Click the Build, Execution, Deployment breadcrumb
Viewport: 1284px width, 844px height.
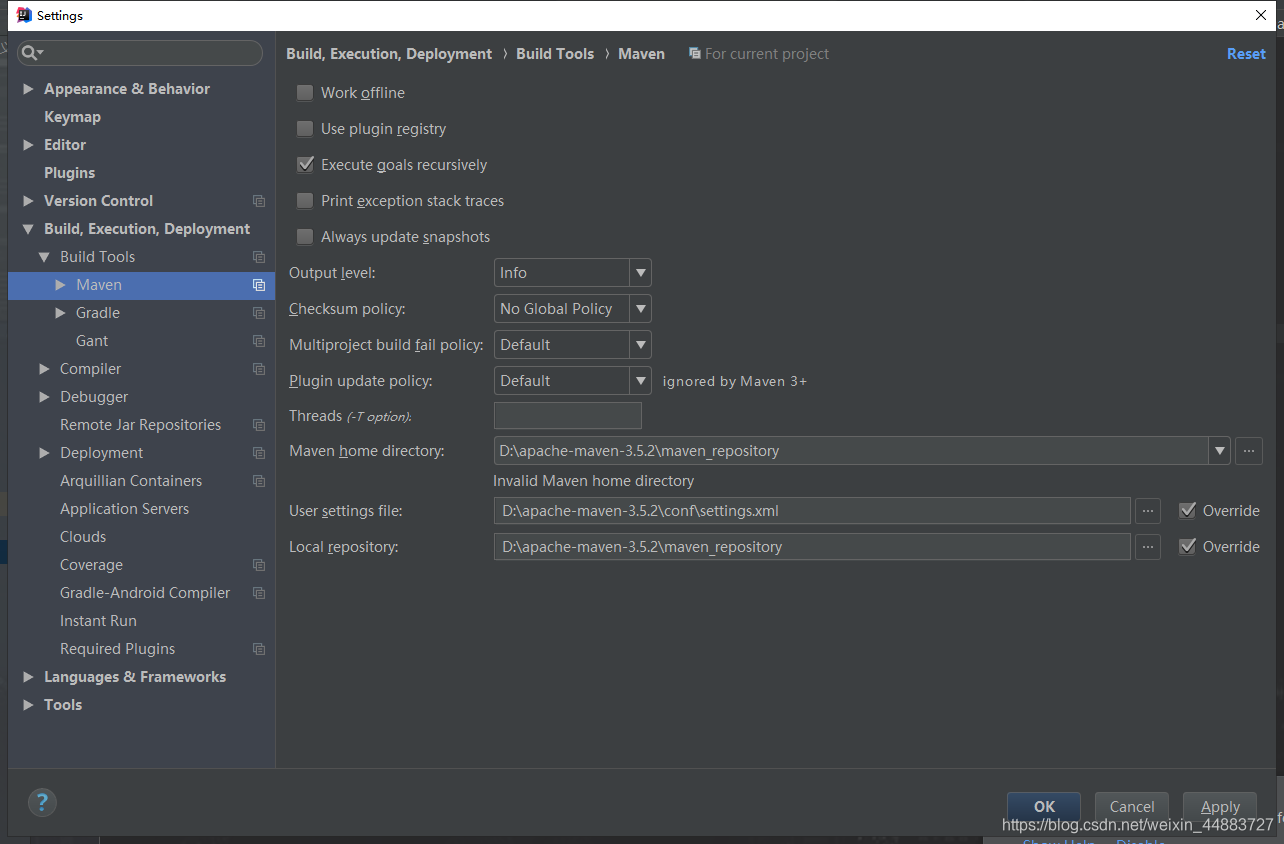(x=389, y=54)
